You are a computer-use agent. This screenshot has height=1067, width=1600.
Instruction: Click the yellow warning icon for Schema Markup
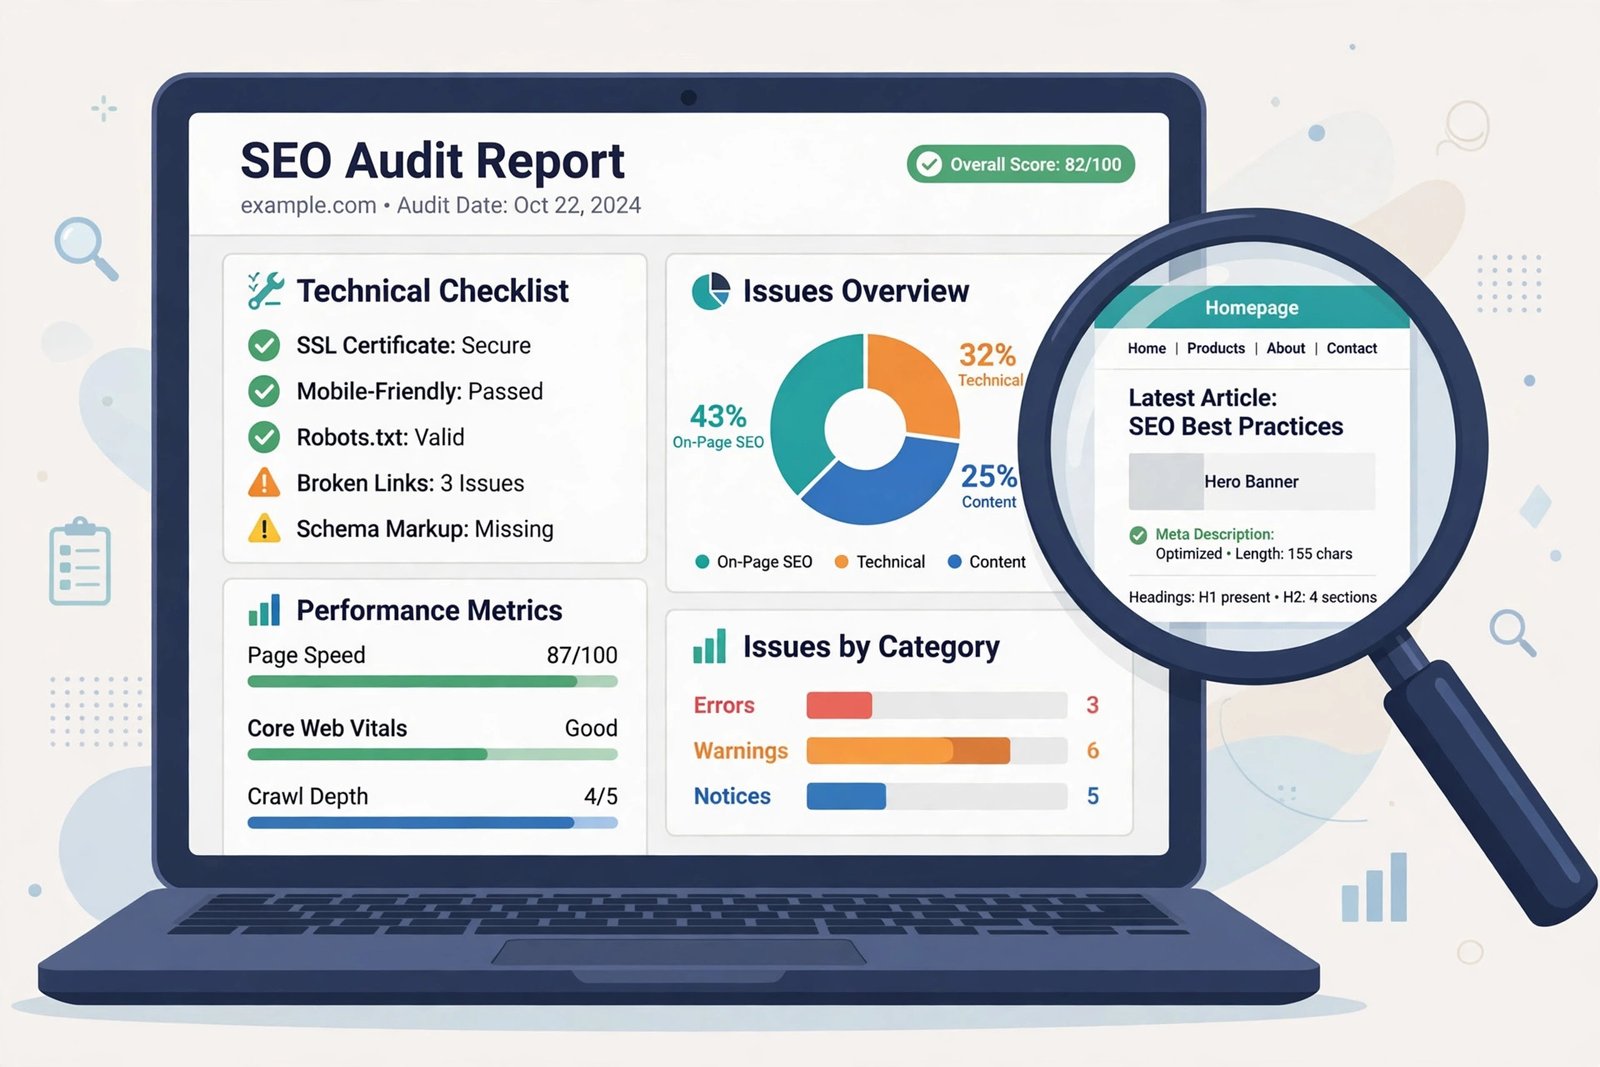(264, 529)
